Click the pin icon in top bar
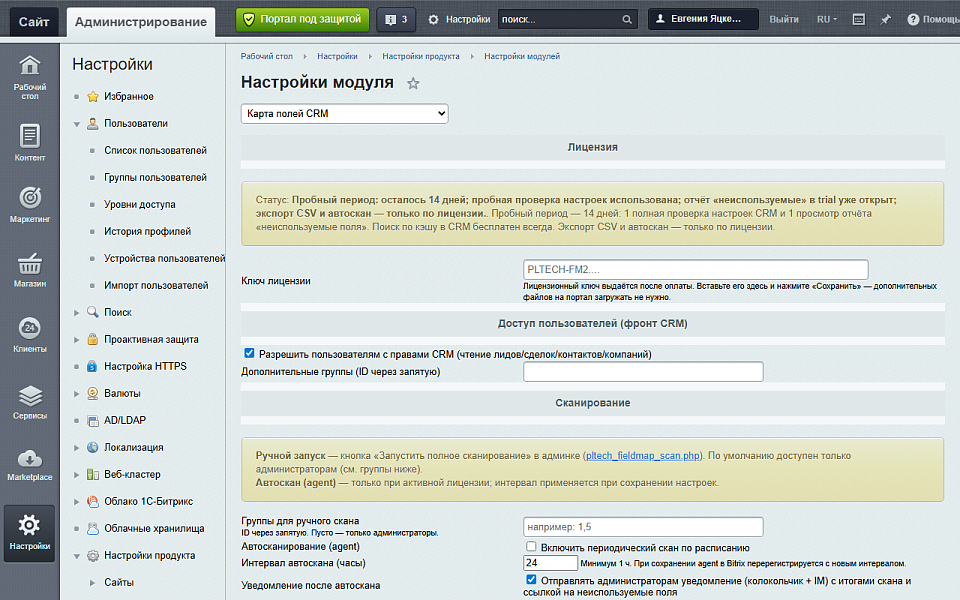960x600 pixels. point(885,20)
